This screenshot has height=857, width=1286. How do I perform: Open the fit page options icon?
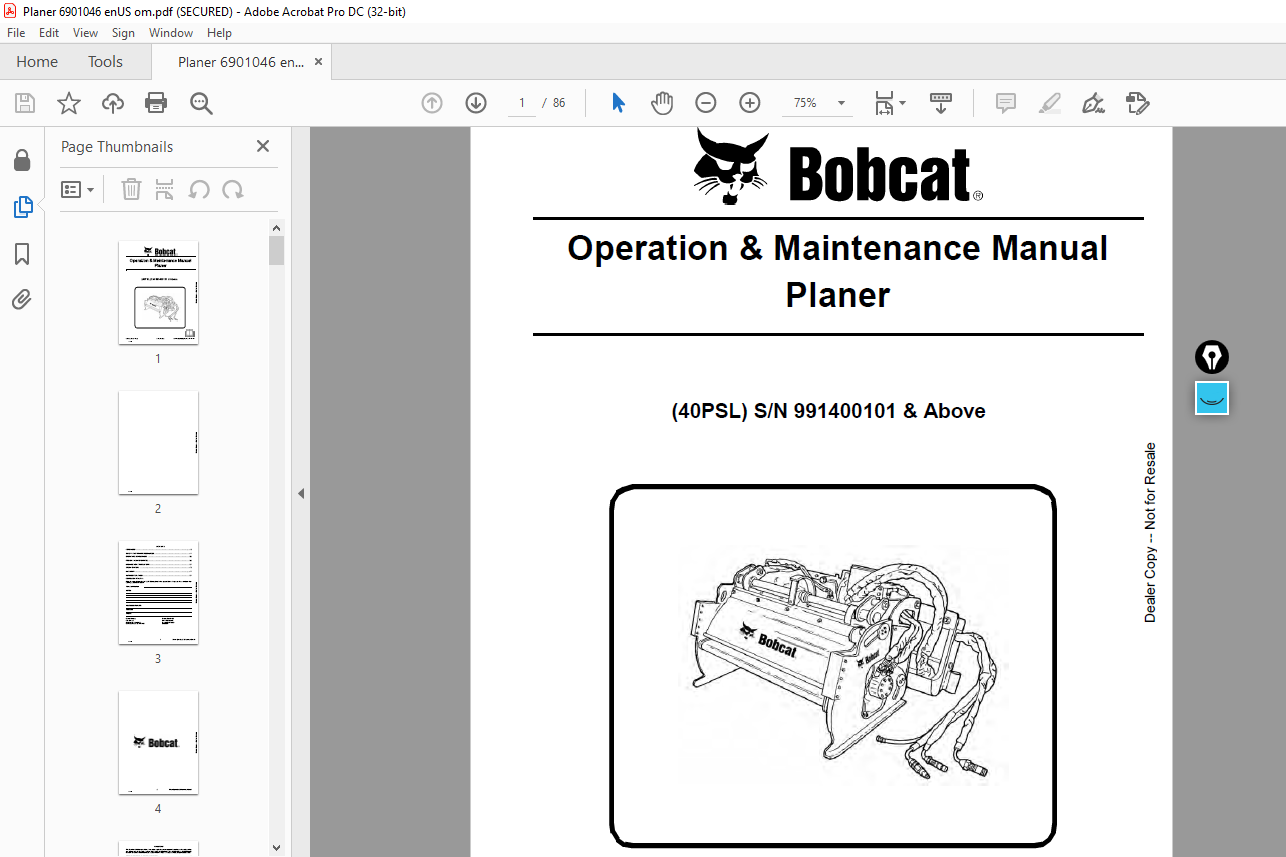pos(884,103)
